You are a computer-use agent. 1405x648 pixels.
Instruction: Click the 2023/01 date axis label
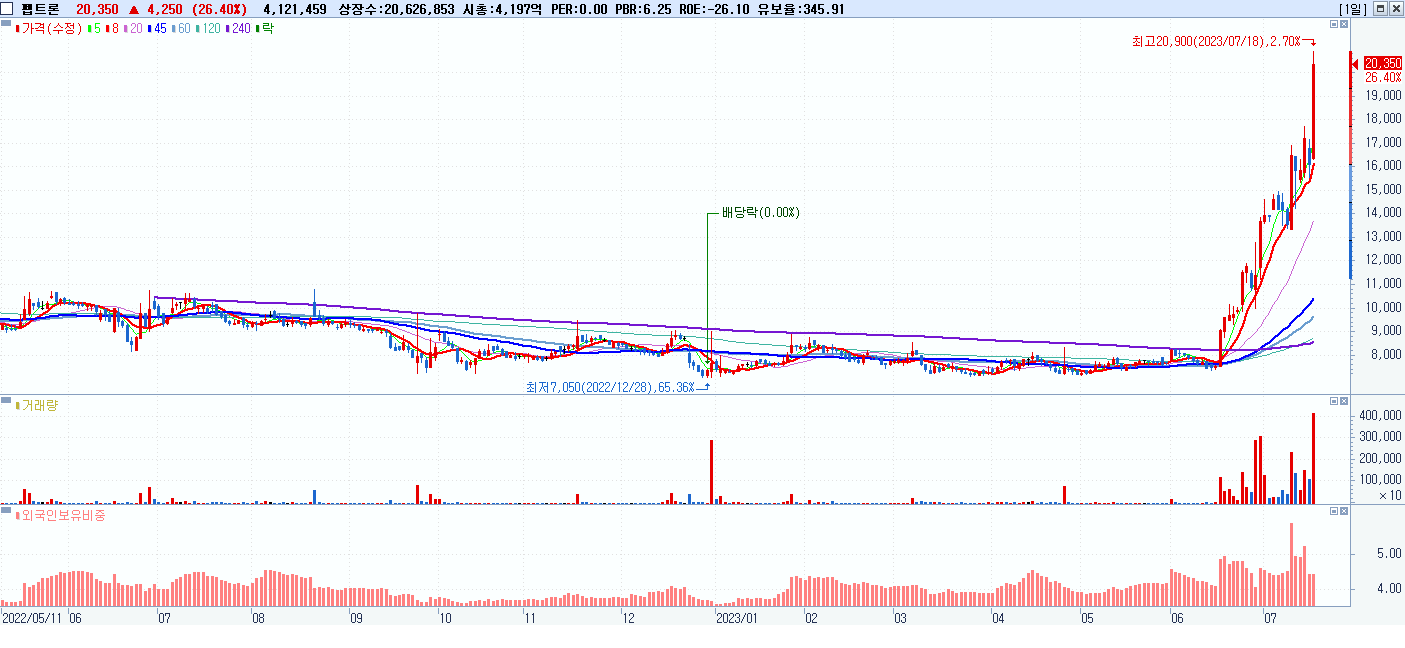[x=738, y=619]
